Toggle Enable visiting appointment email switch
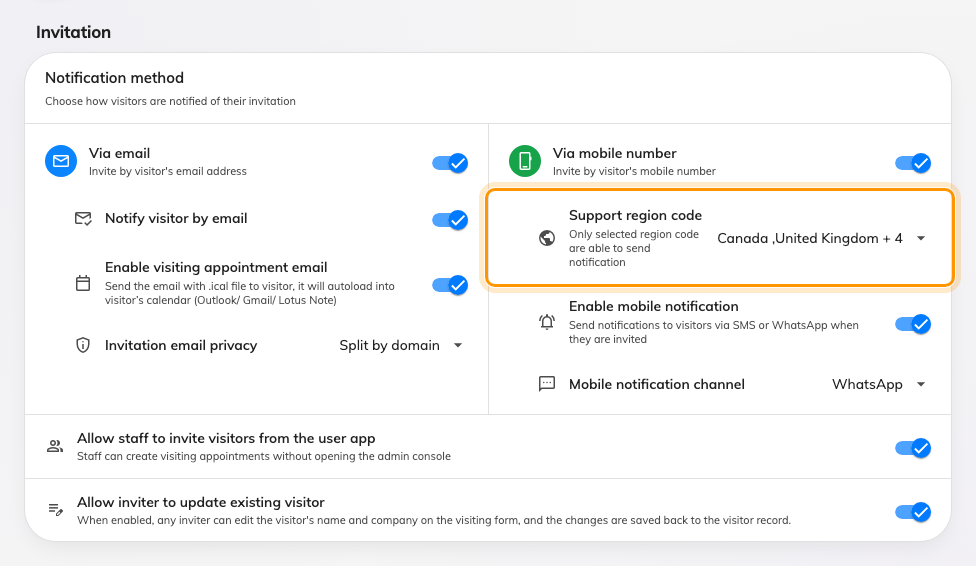 pyautogui.click(x=450, y=285)
